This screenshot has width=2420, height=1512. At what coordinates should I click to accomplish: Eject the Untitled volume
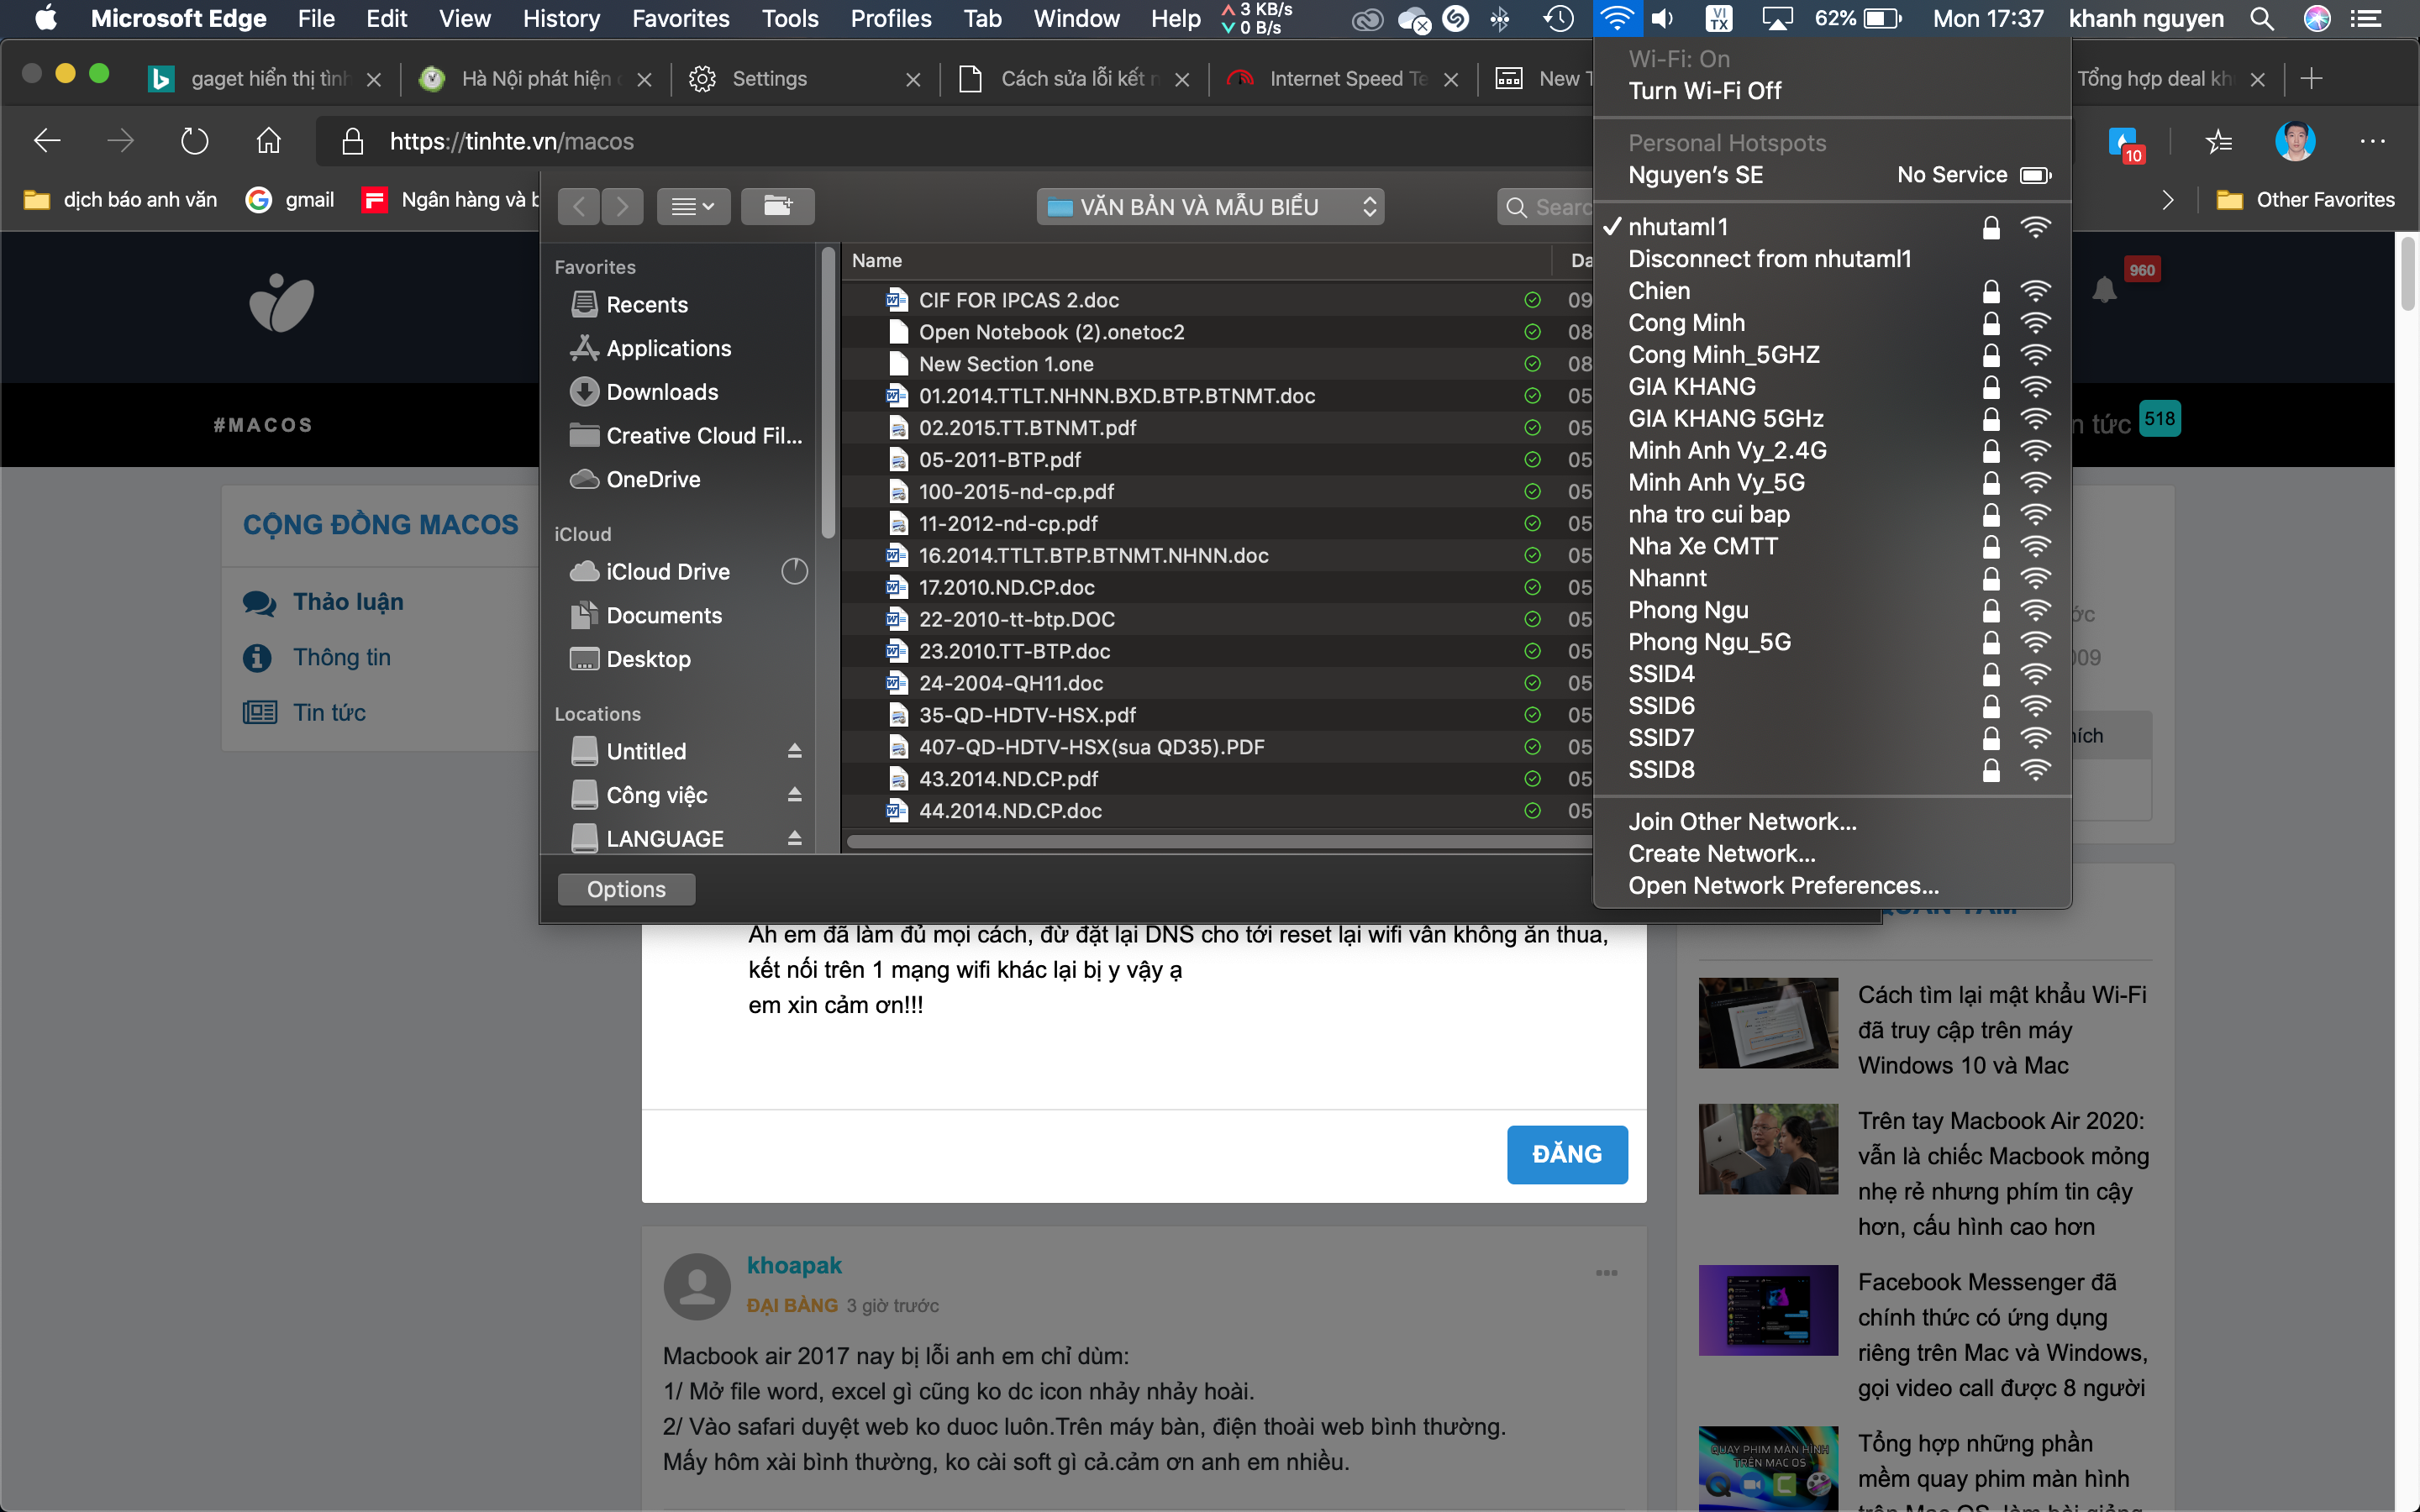click(x=794, y=750)
